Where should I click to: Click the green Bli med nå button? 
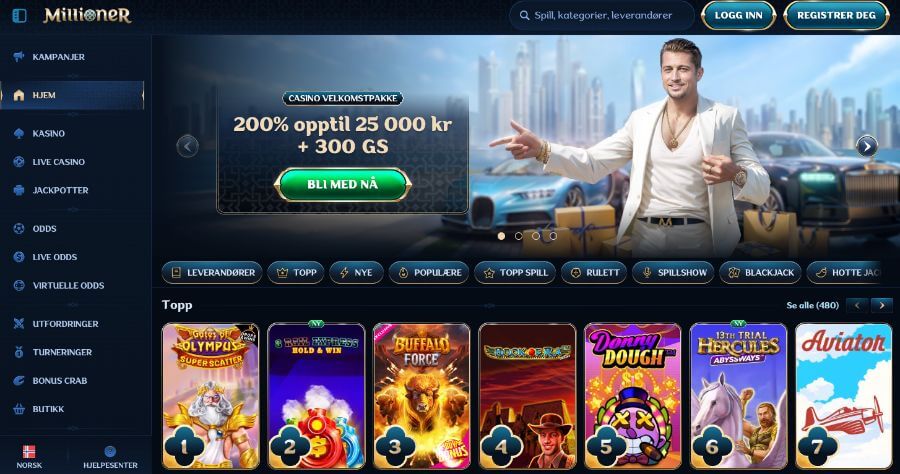(x=343, y=185)
